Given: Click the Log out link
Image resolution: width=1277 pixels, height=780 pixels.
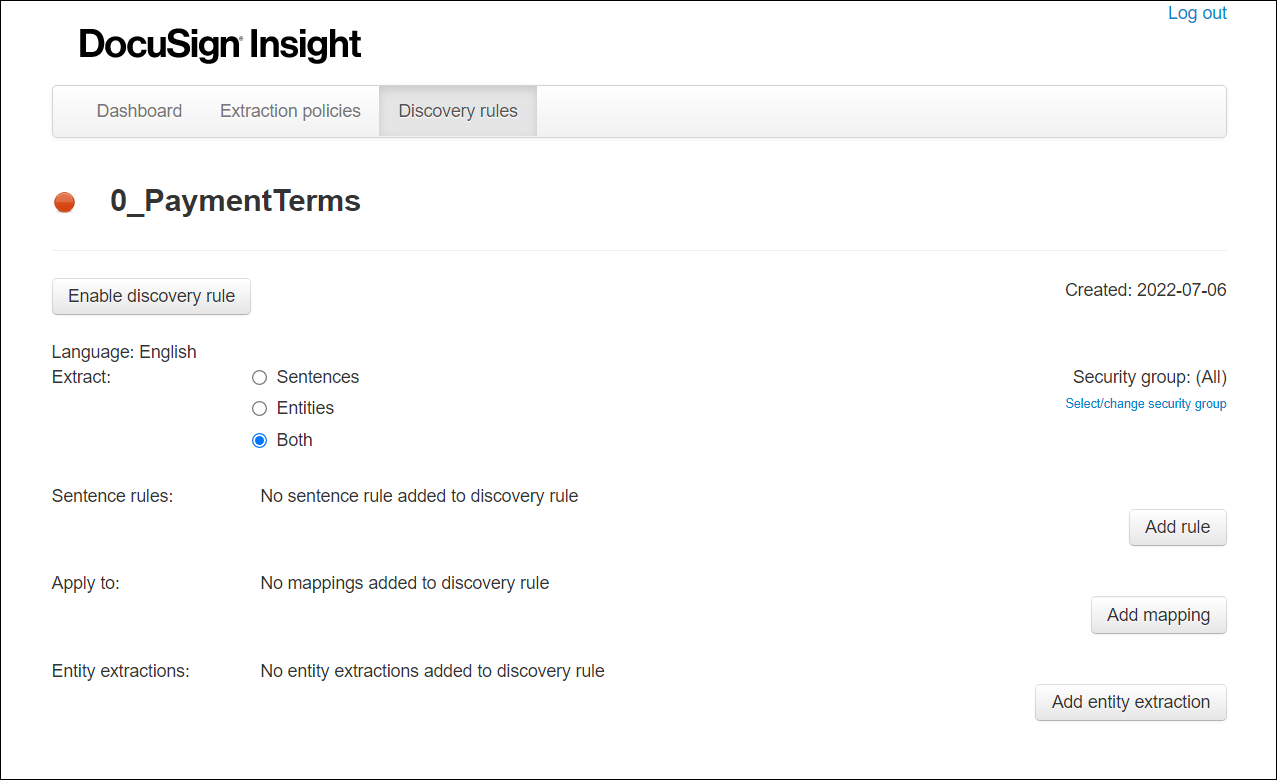Looking at the screenshot, I should coord(1196,13).
